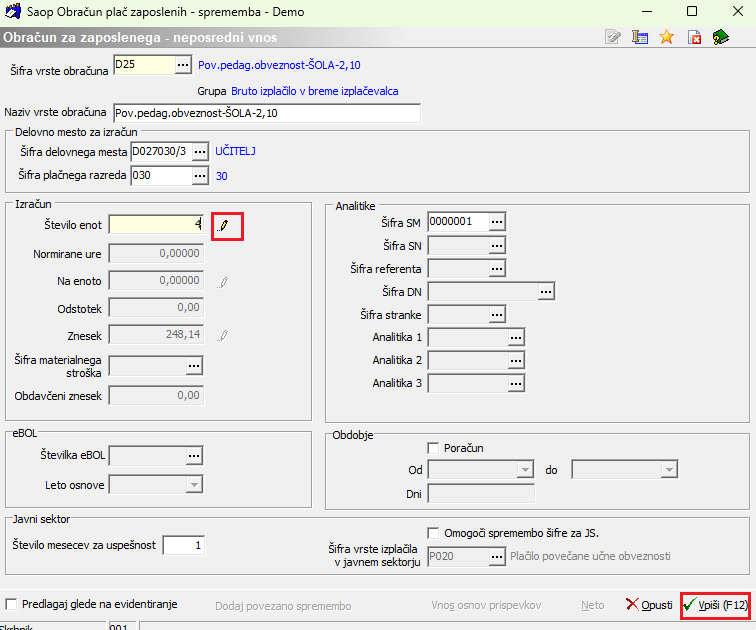Open lookup for Šifra SM

pyautogui.click(x=497, y=222)
